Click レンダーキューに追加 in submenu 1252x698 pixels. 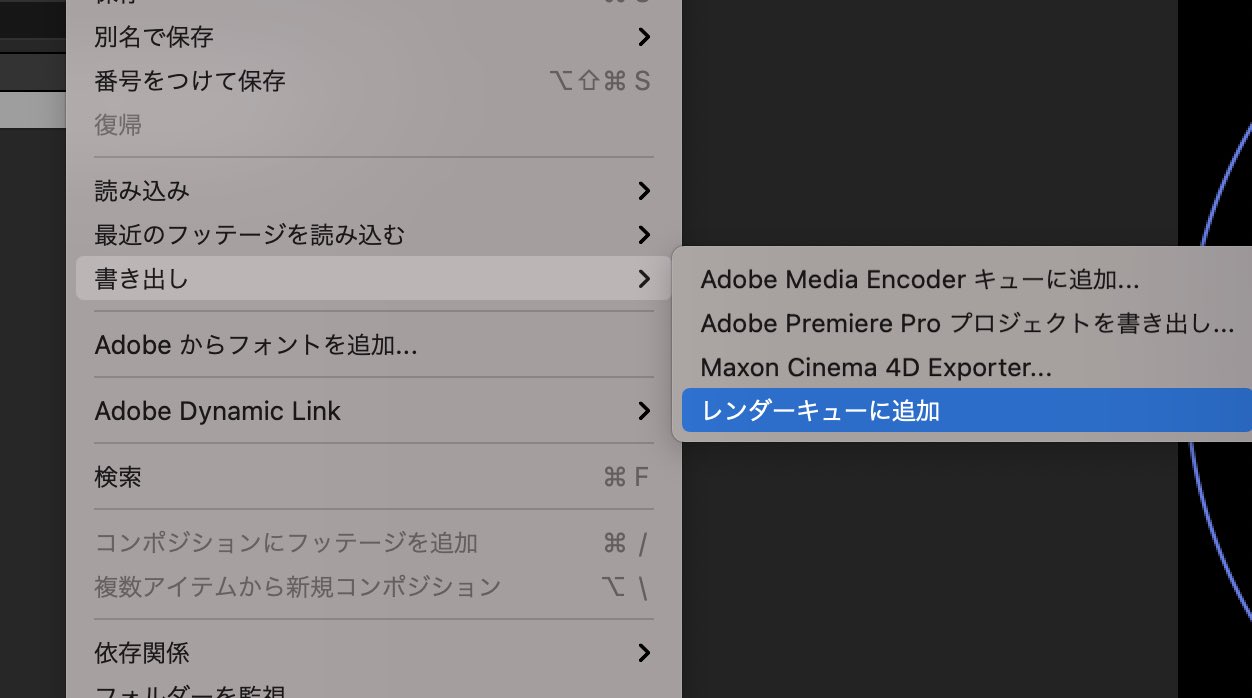click(x=965, y=410)
